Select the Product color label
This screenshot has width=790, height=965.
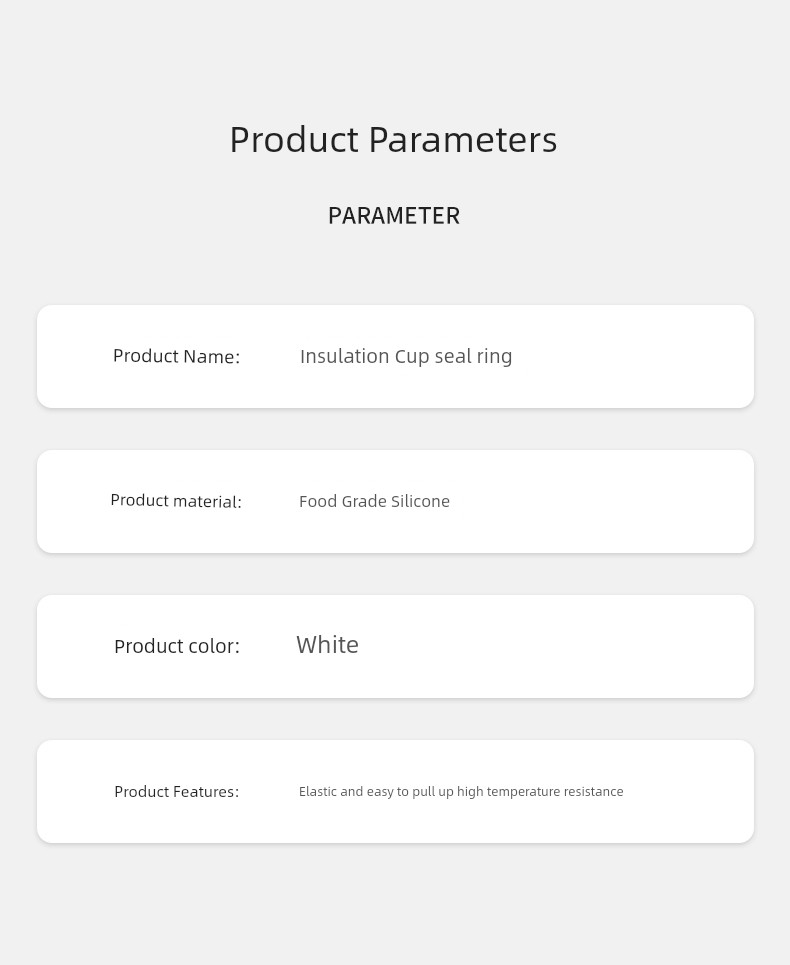[x=177, y=646]
